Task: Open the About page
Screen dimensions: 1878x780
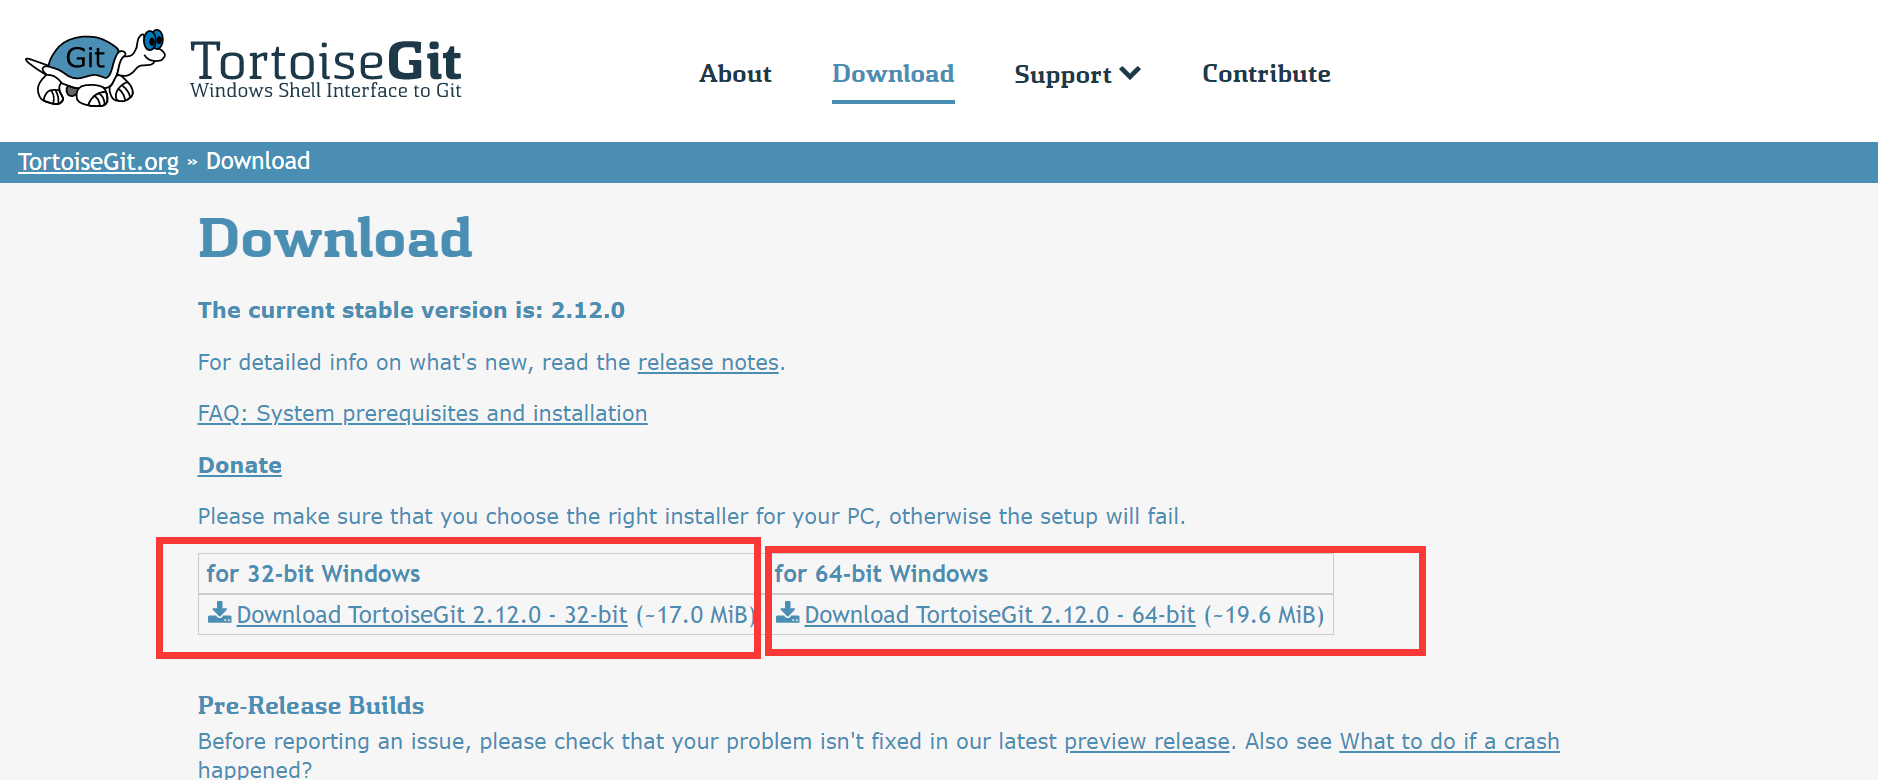Action: click(x=735, y=74)
